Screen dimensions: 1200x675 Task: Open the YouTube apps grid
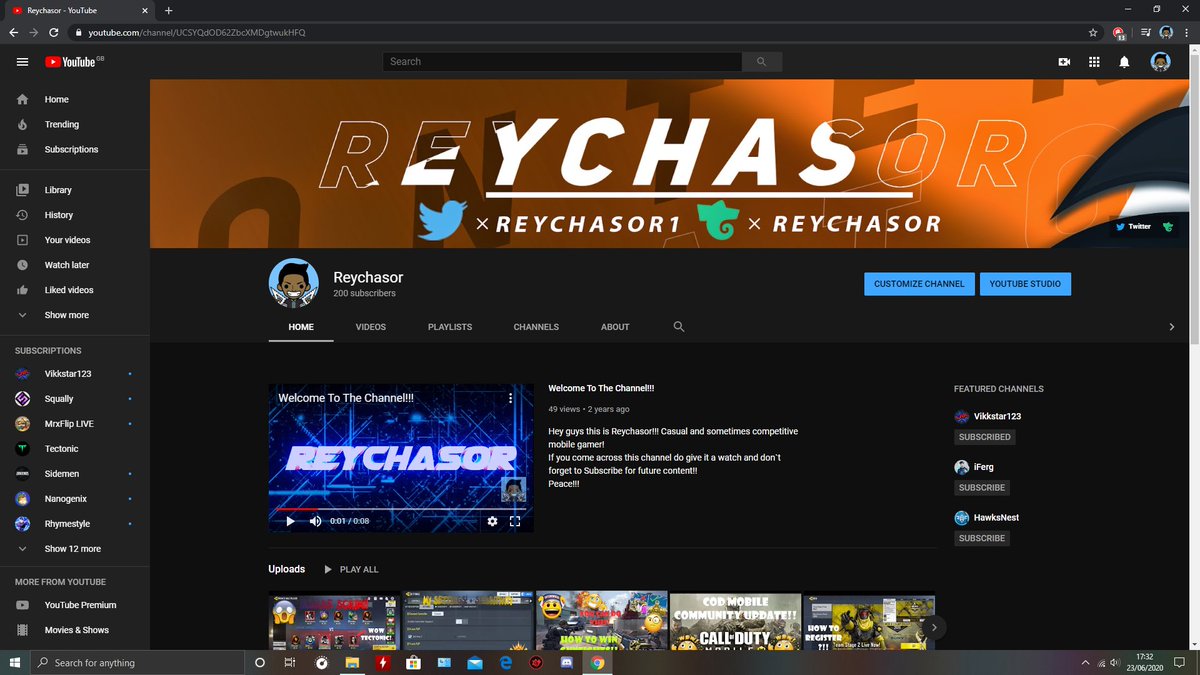tap(1094, 62)
